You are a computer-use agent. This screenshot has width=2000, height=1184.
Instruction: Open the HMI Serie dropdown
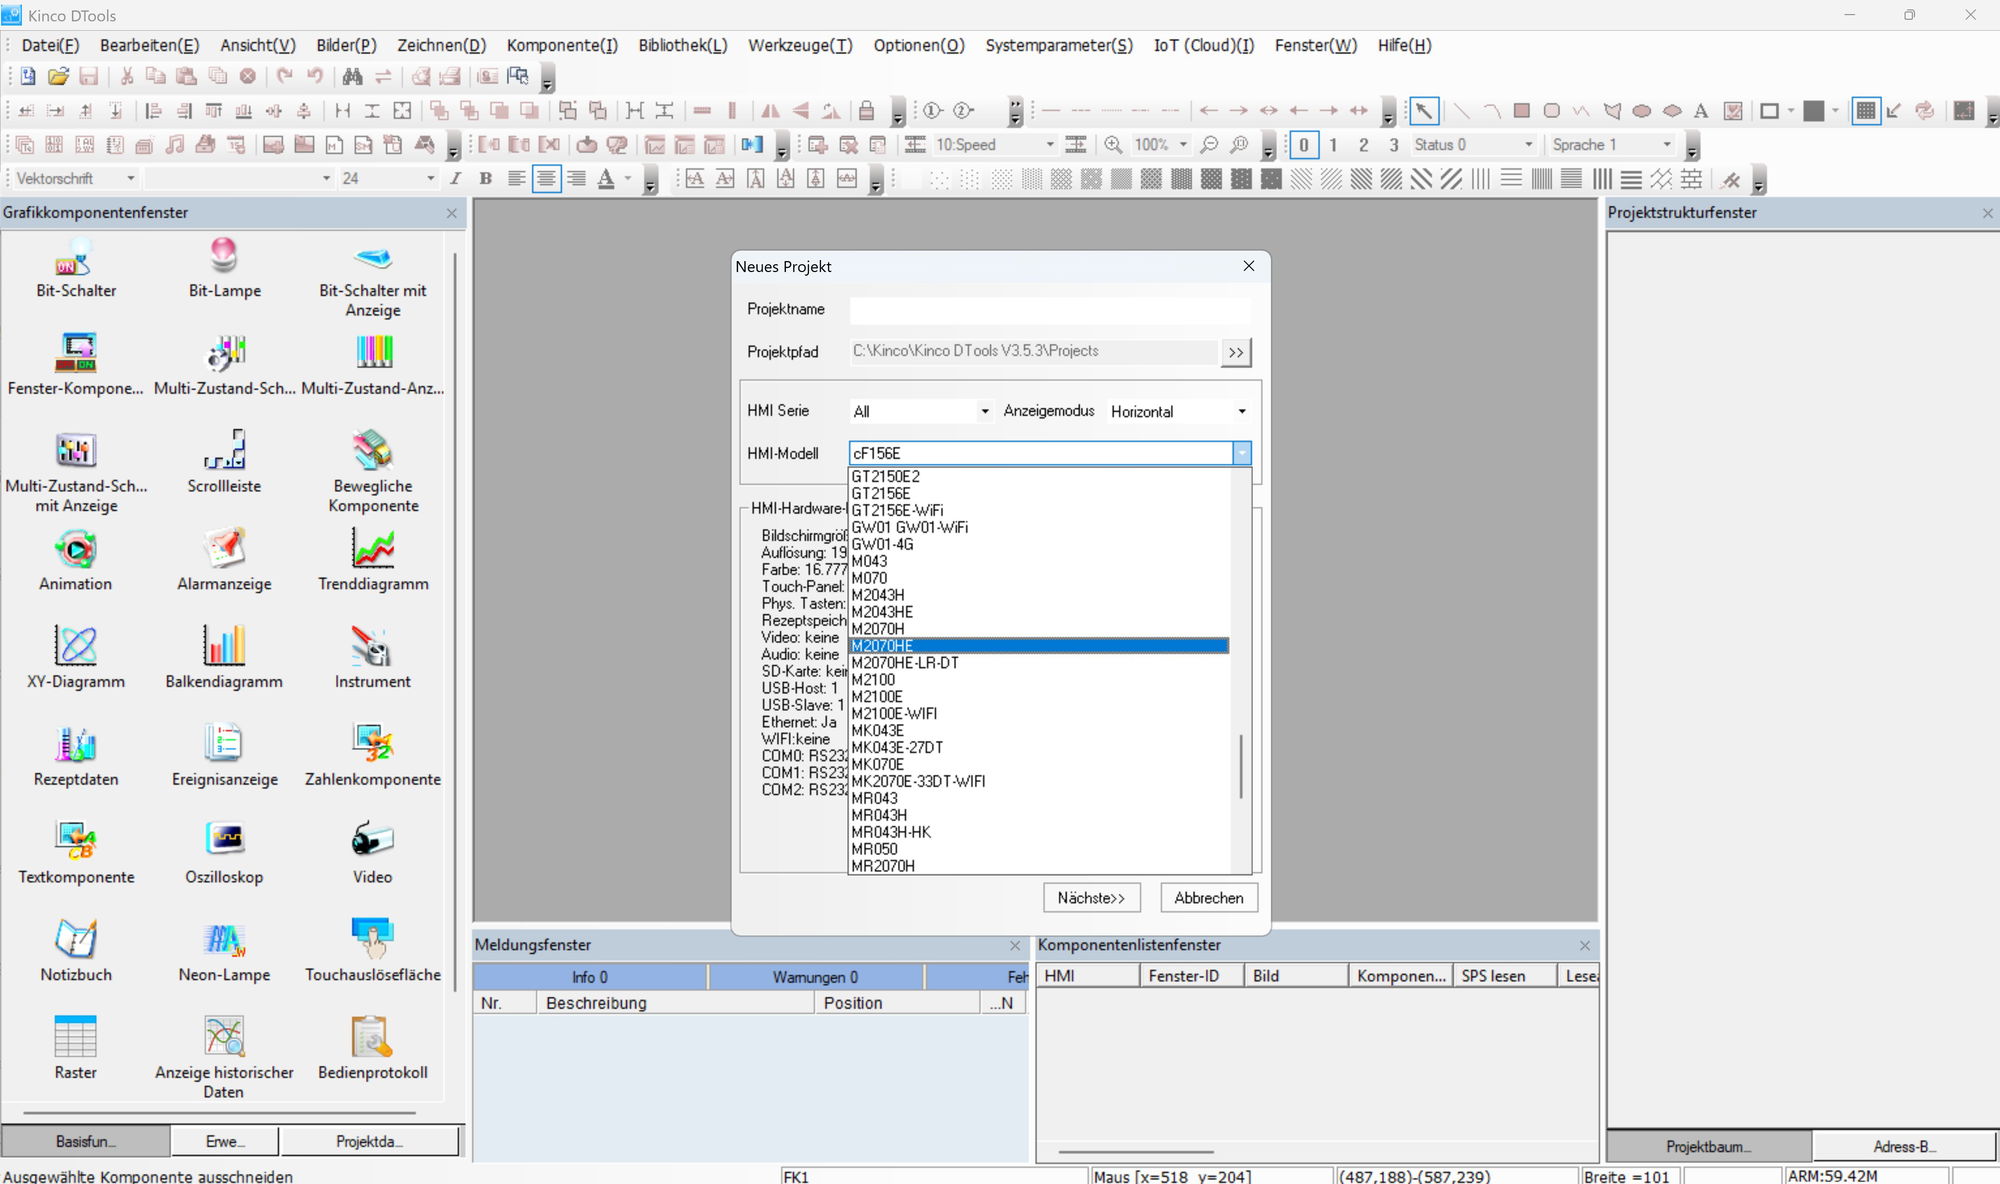pos(984,411)
